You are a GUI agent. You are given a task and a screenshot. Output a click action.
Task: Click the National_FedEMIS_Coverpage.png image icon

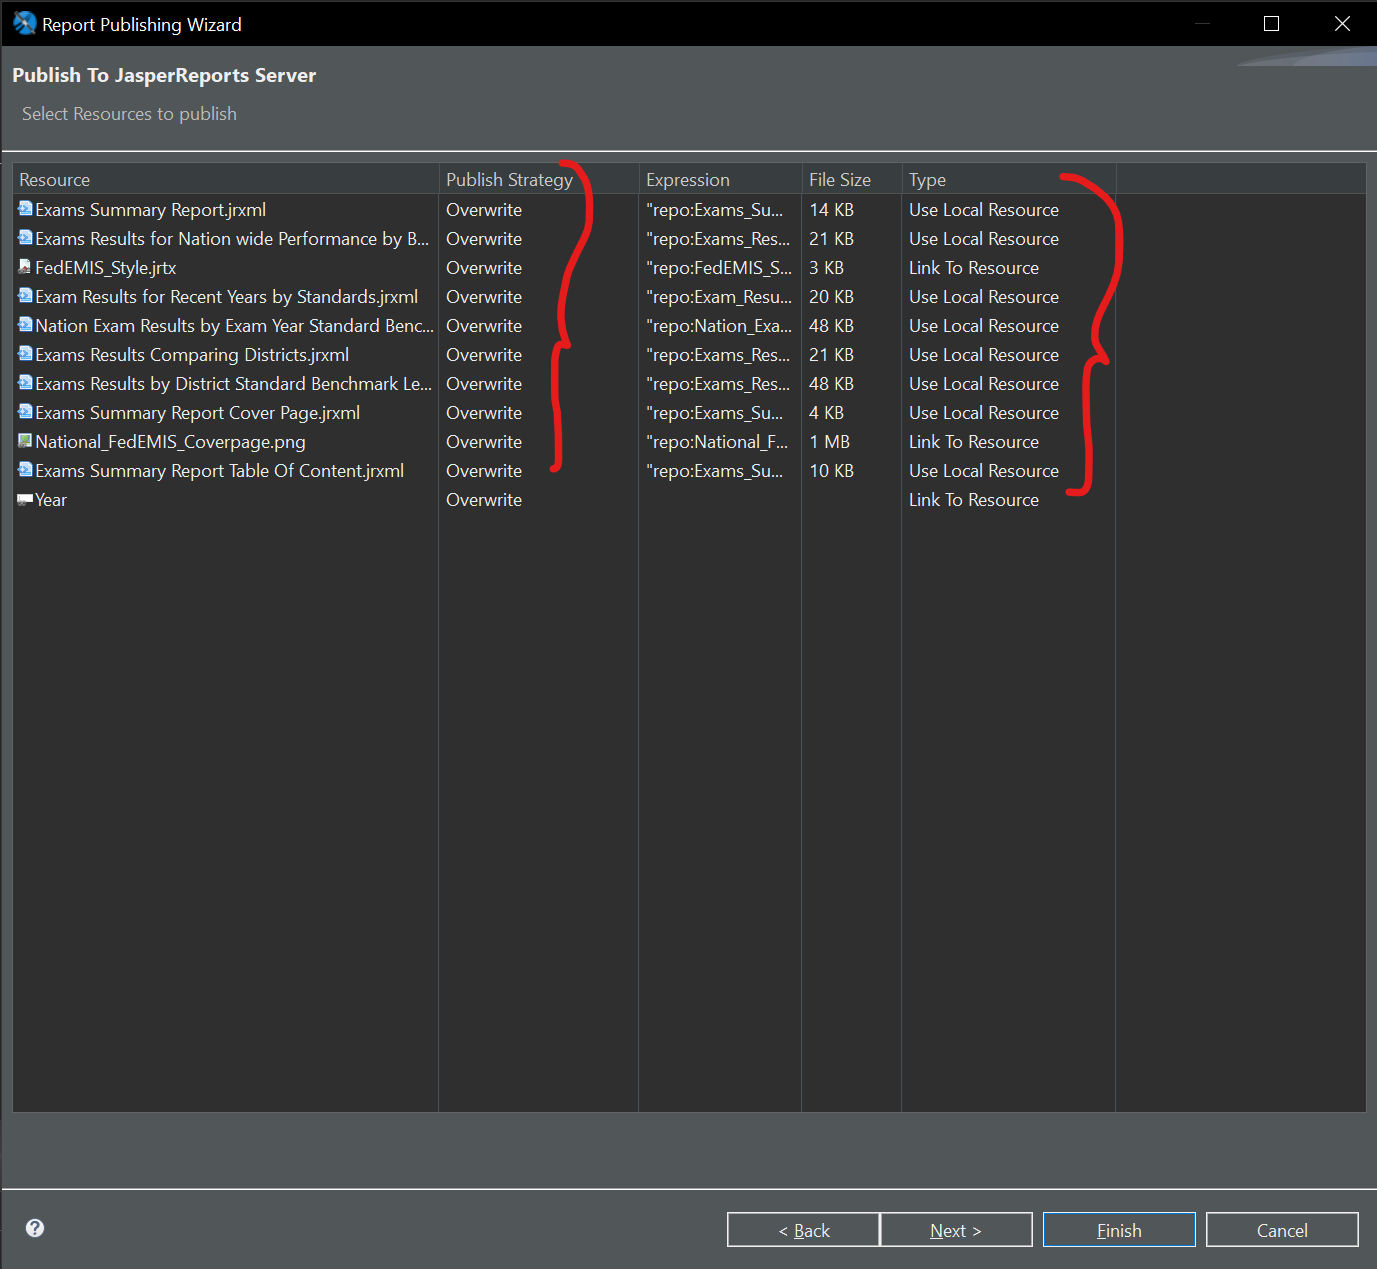25,441
